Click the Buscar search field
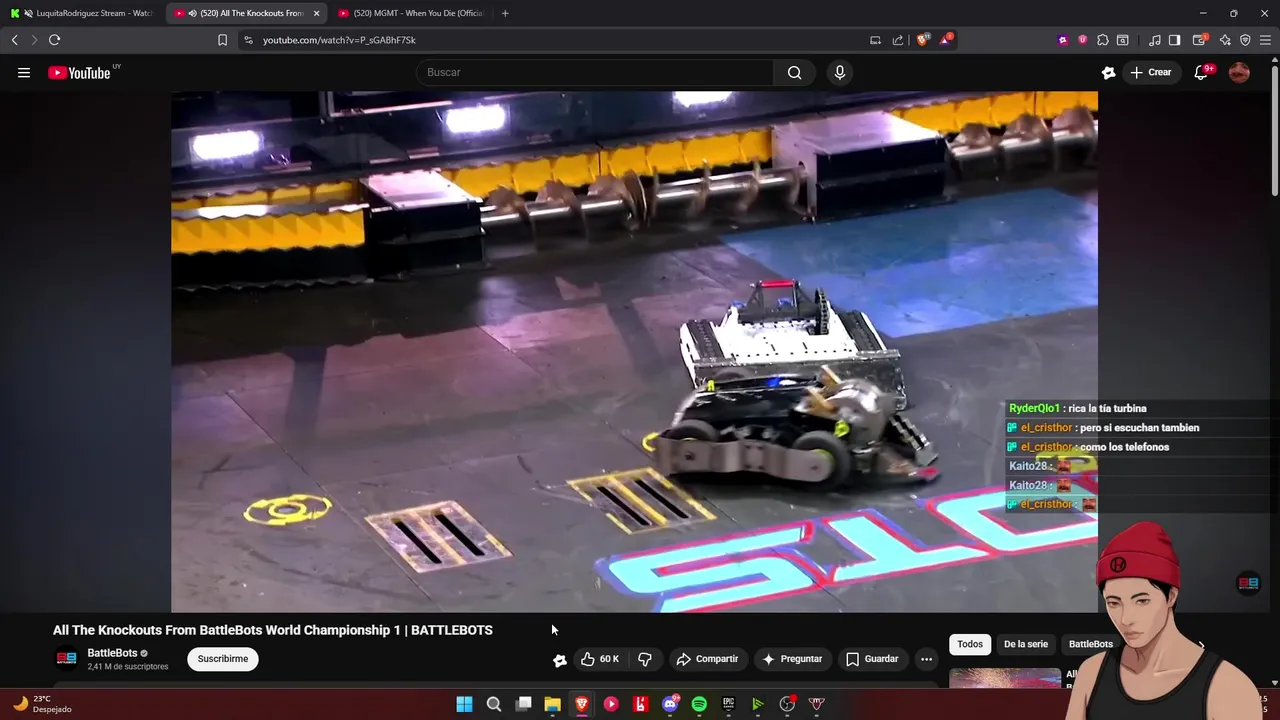The width and height of the screenshot is (1280, 720). click(595, 72)
